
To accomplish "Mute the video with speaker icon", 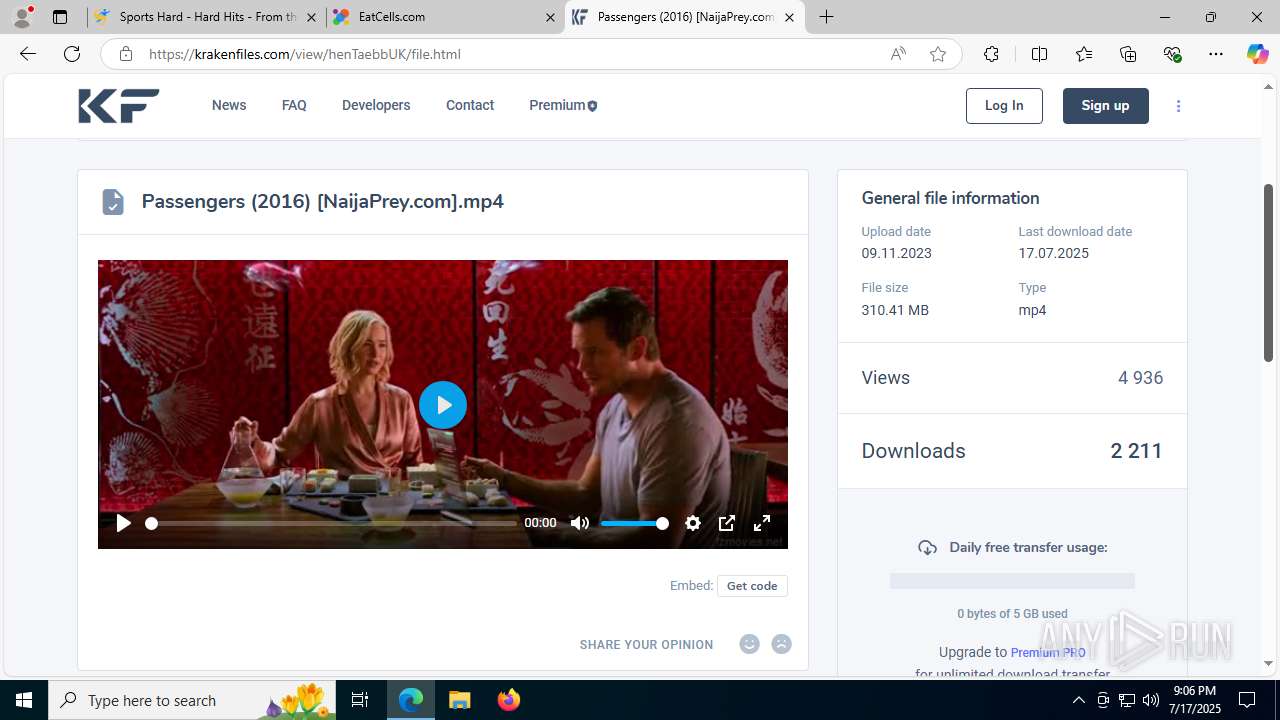I will click(x=579, y=523).
